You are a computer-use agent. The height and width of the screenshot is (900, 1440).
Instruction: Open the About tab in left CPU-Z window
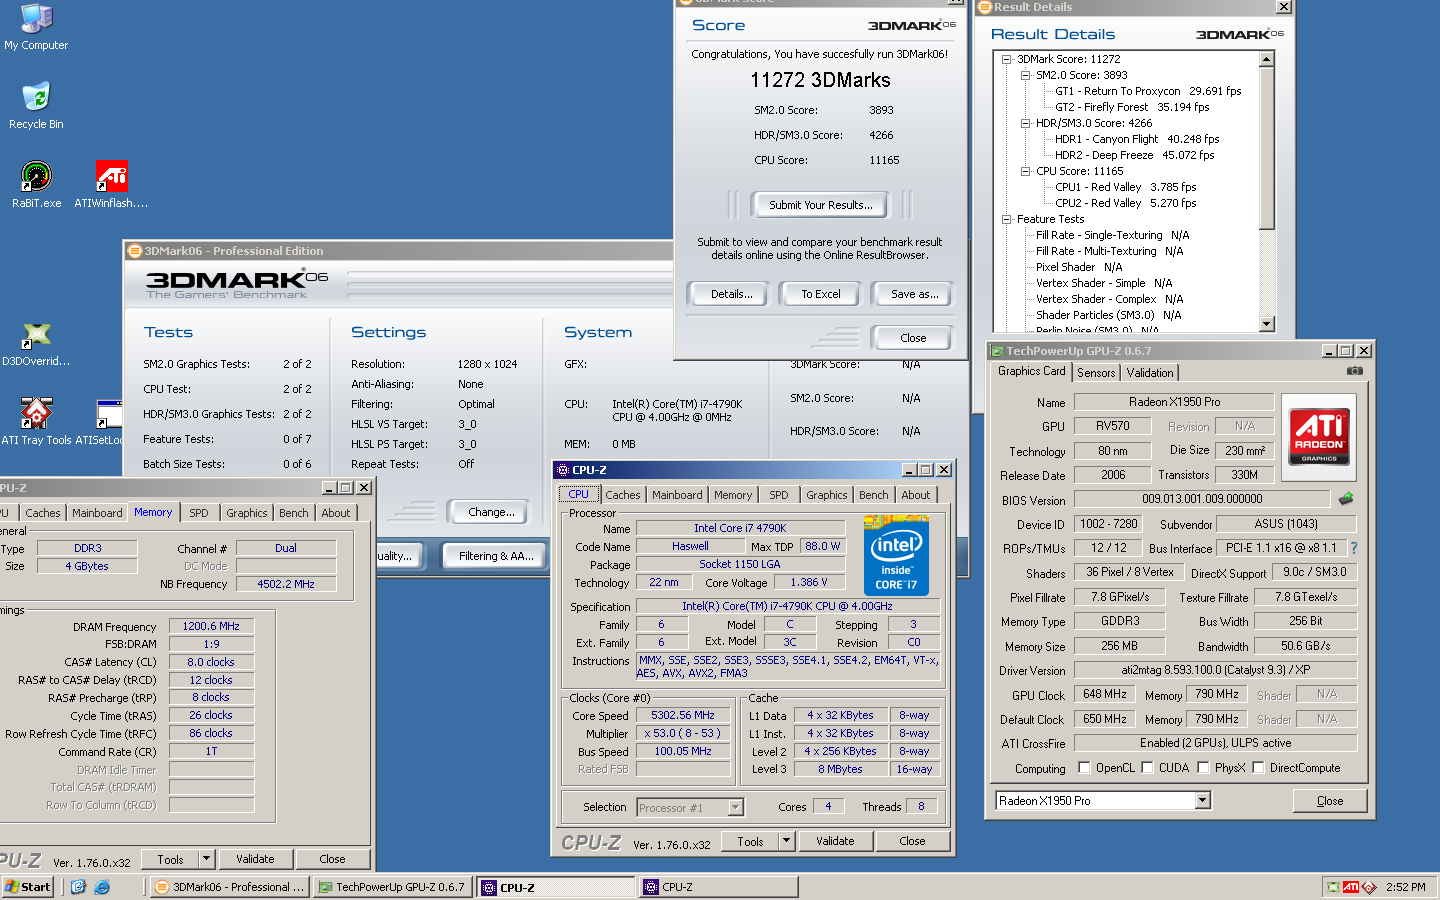[x=336, y=513]
